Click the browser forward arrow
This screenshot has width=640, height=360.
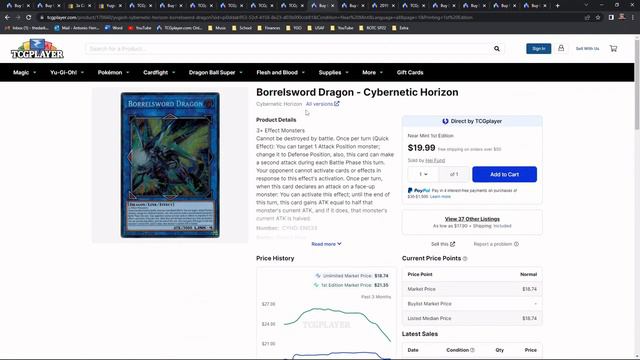pyautogui.click(x=18, y=18)
